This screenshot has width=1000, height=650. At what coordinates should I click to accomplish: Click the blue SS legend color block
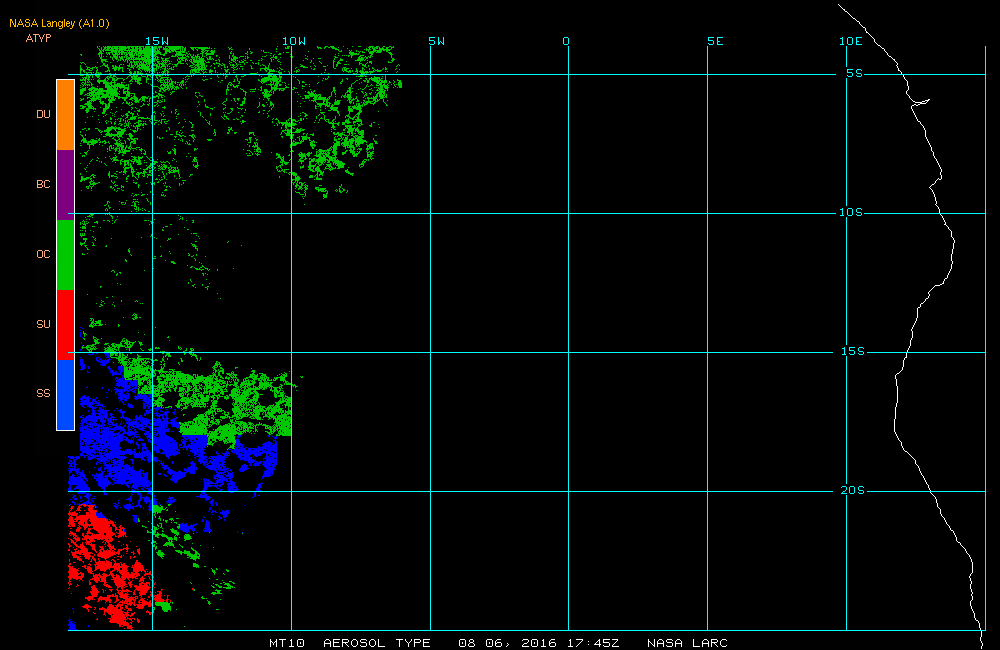tap(66, 394)
